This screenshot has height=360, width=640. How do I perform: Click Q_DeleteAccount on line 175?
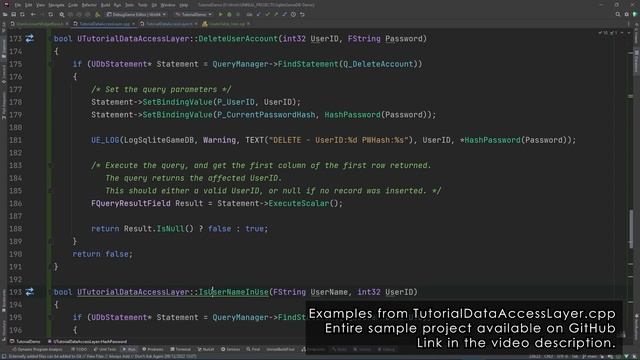click(378, 64)
